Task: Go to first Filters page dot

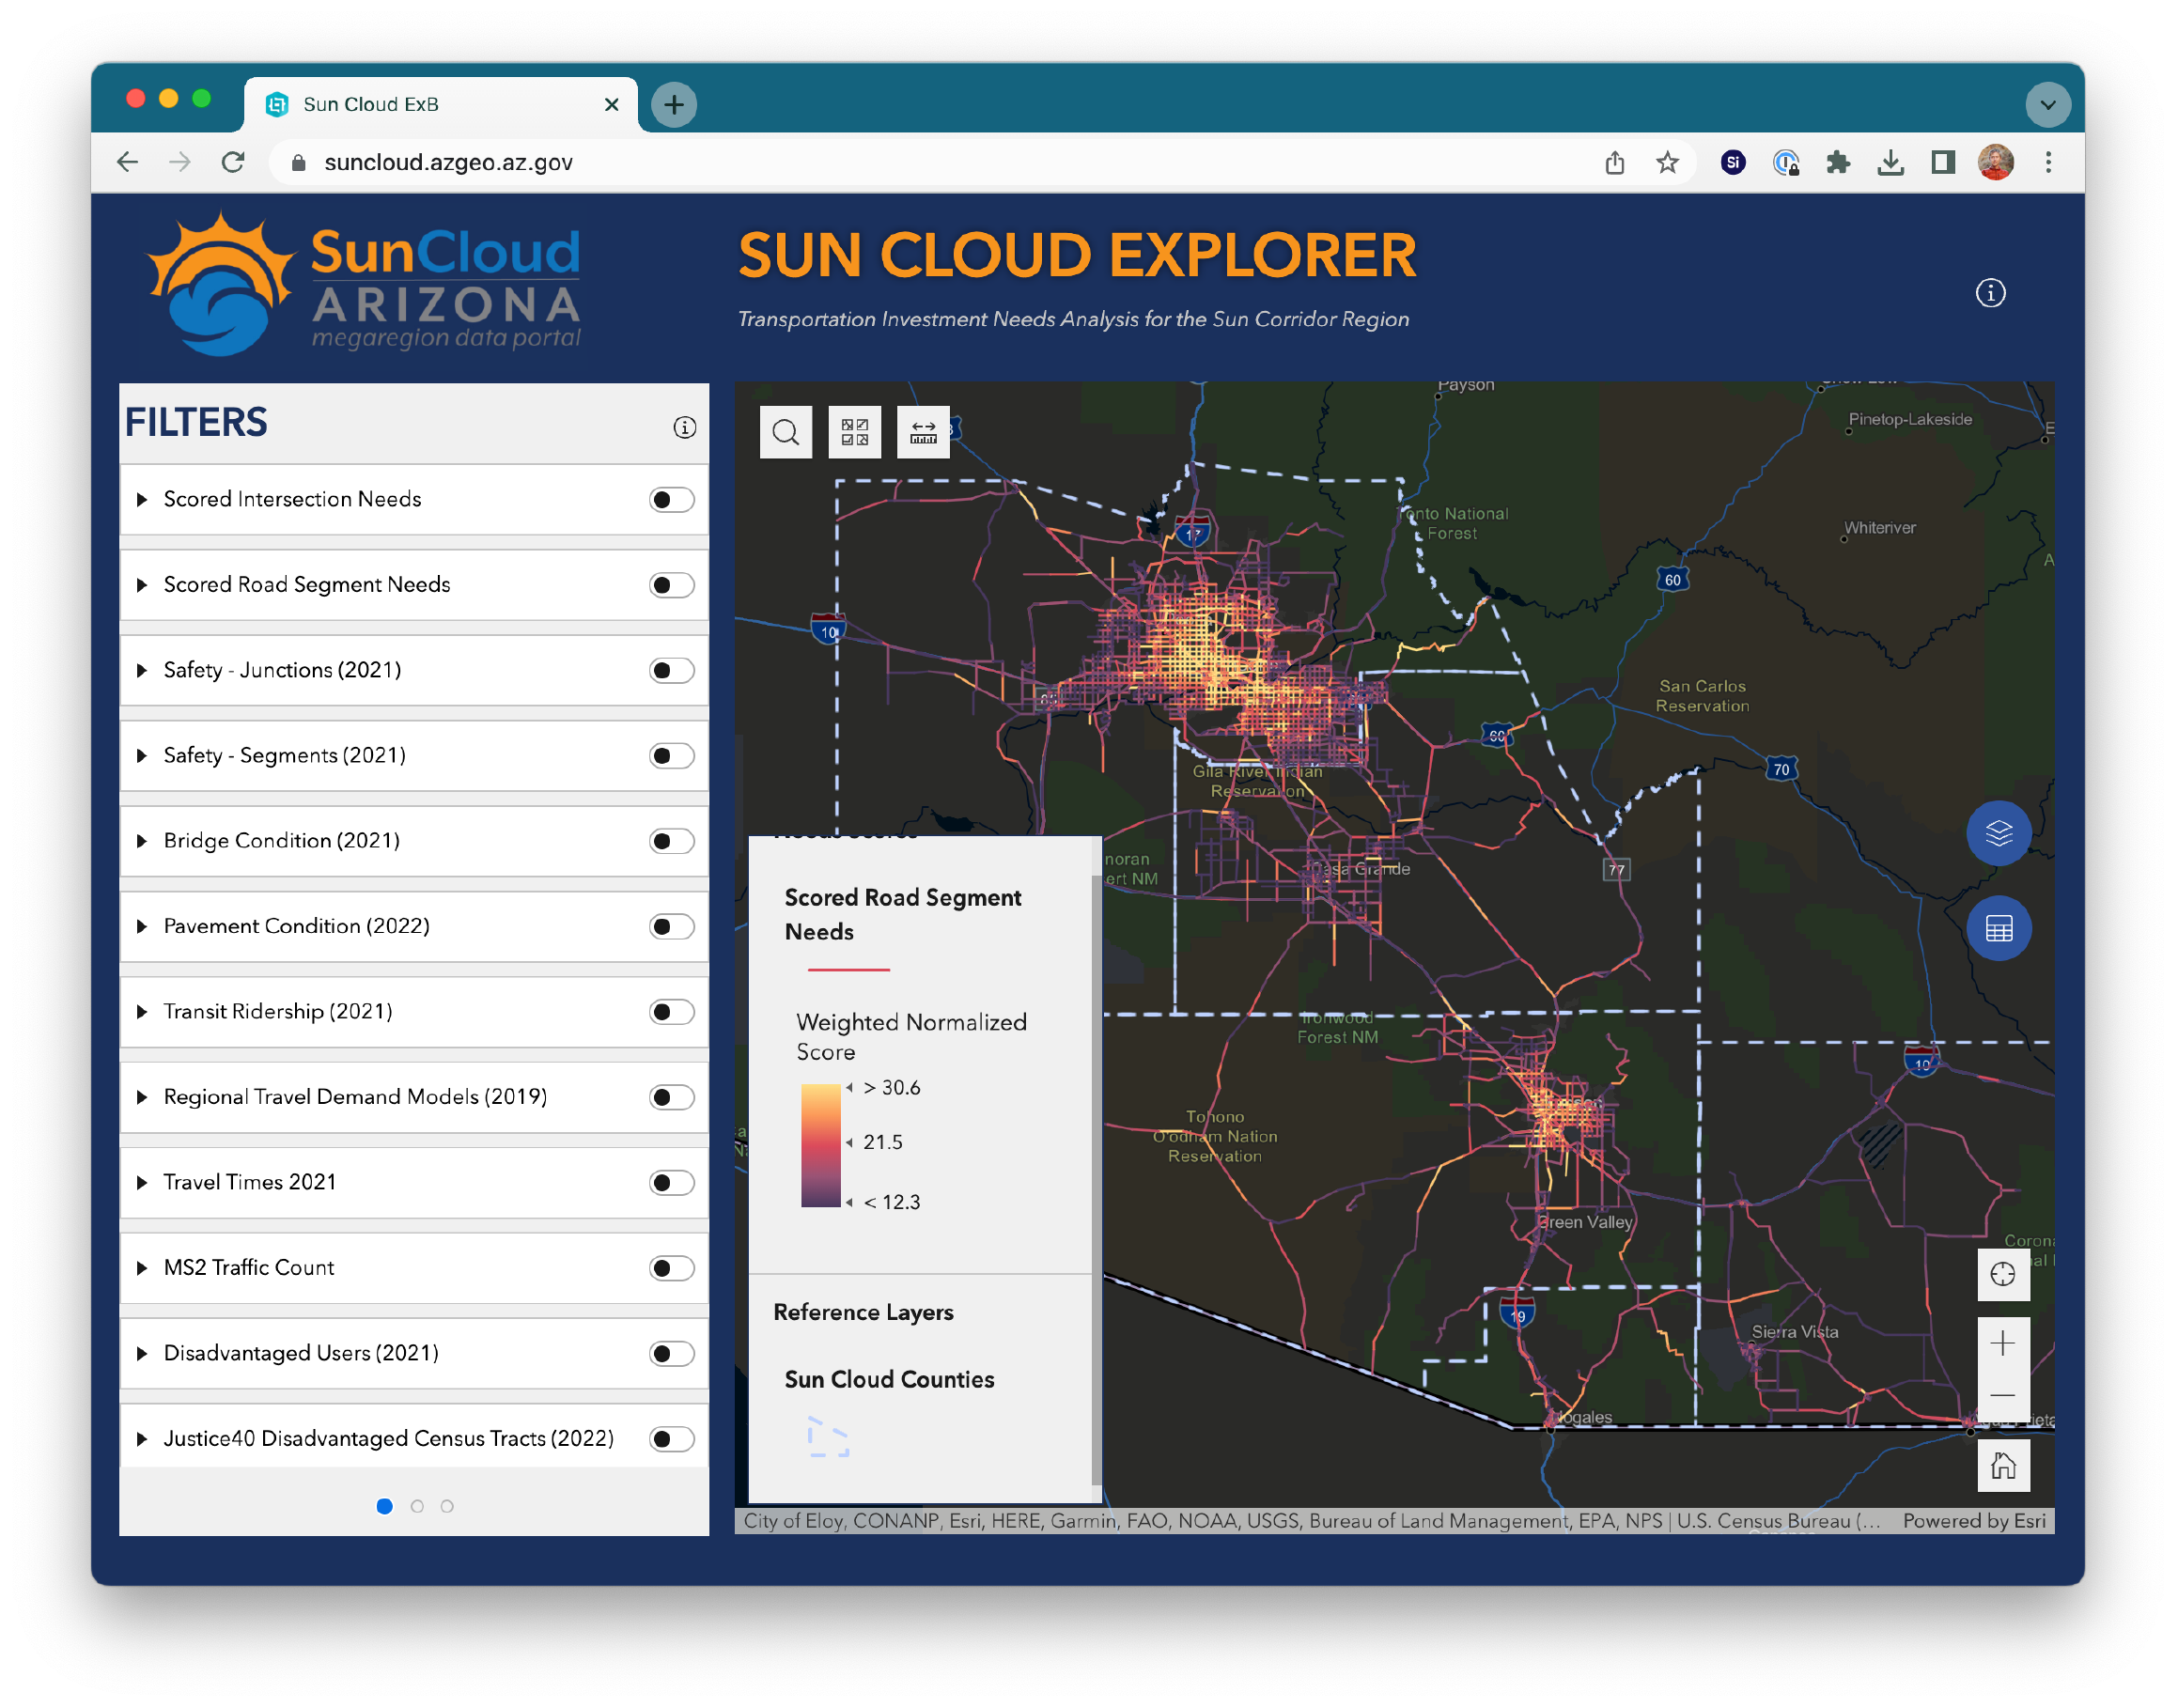Action: point(384,1507)
